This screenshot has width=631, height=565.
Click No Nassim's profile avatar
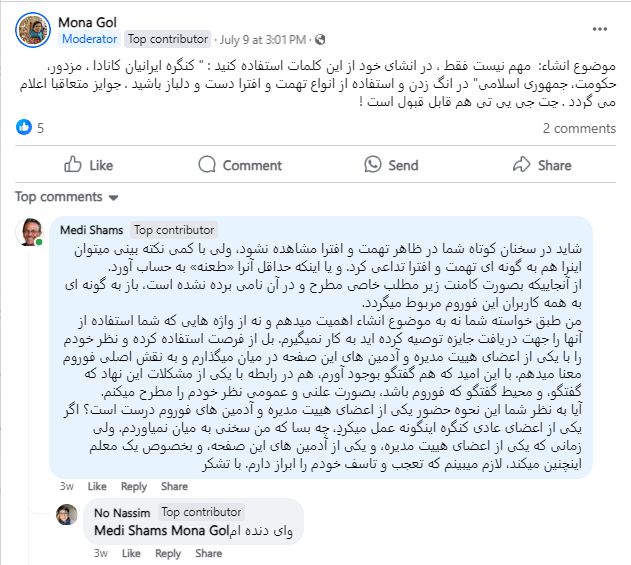click(x=66, y=514)
